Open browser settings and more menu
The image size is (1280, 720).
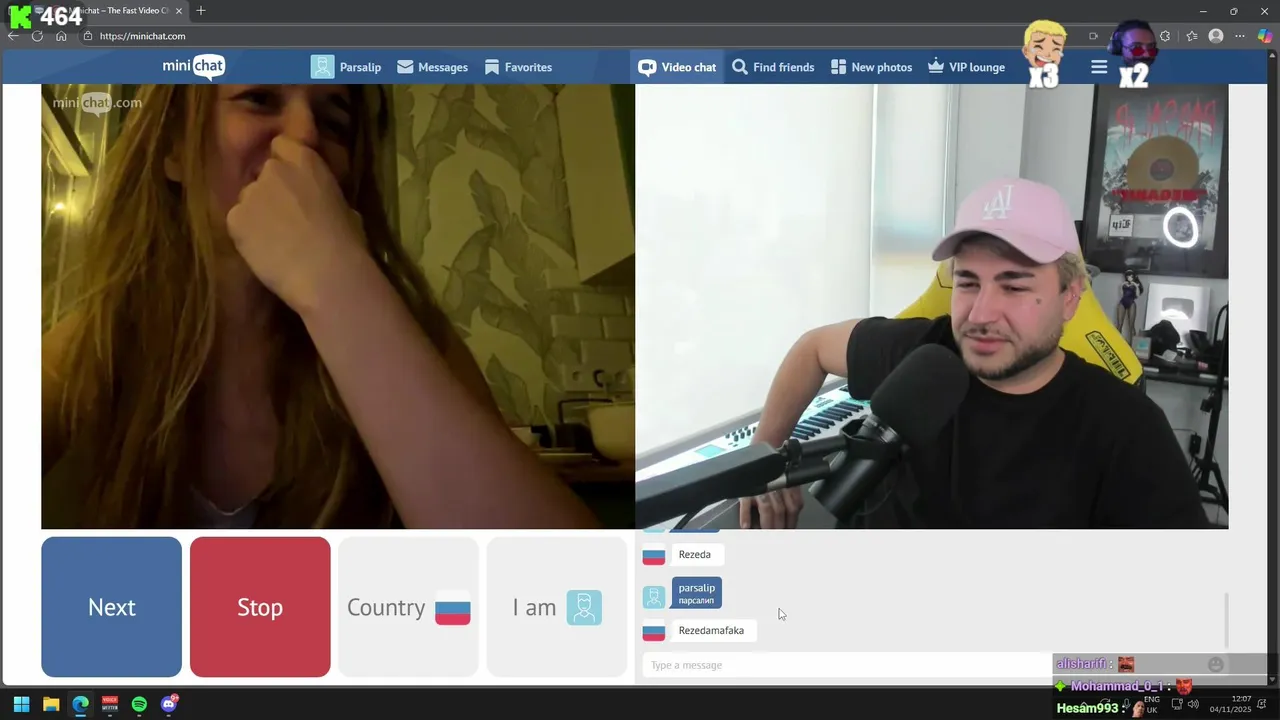point(1241,36)
